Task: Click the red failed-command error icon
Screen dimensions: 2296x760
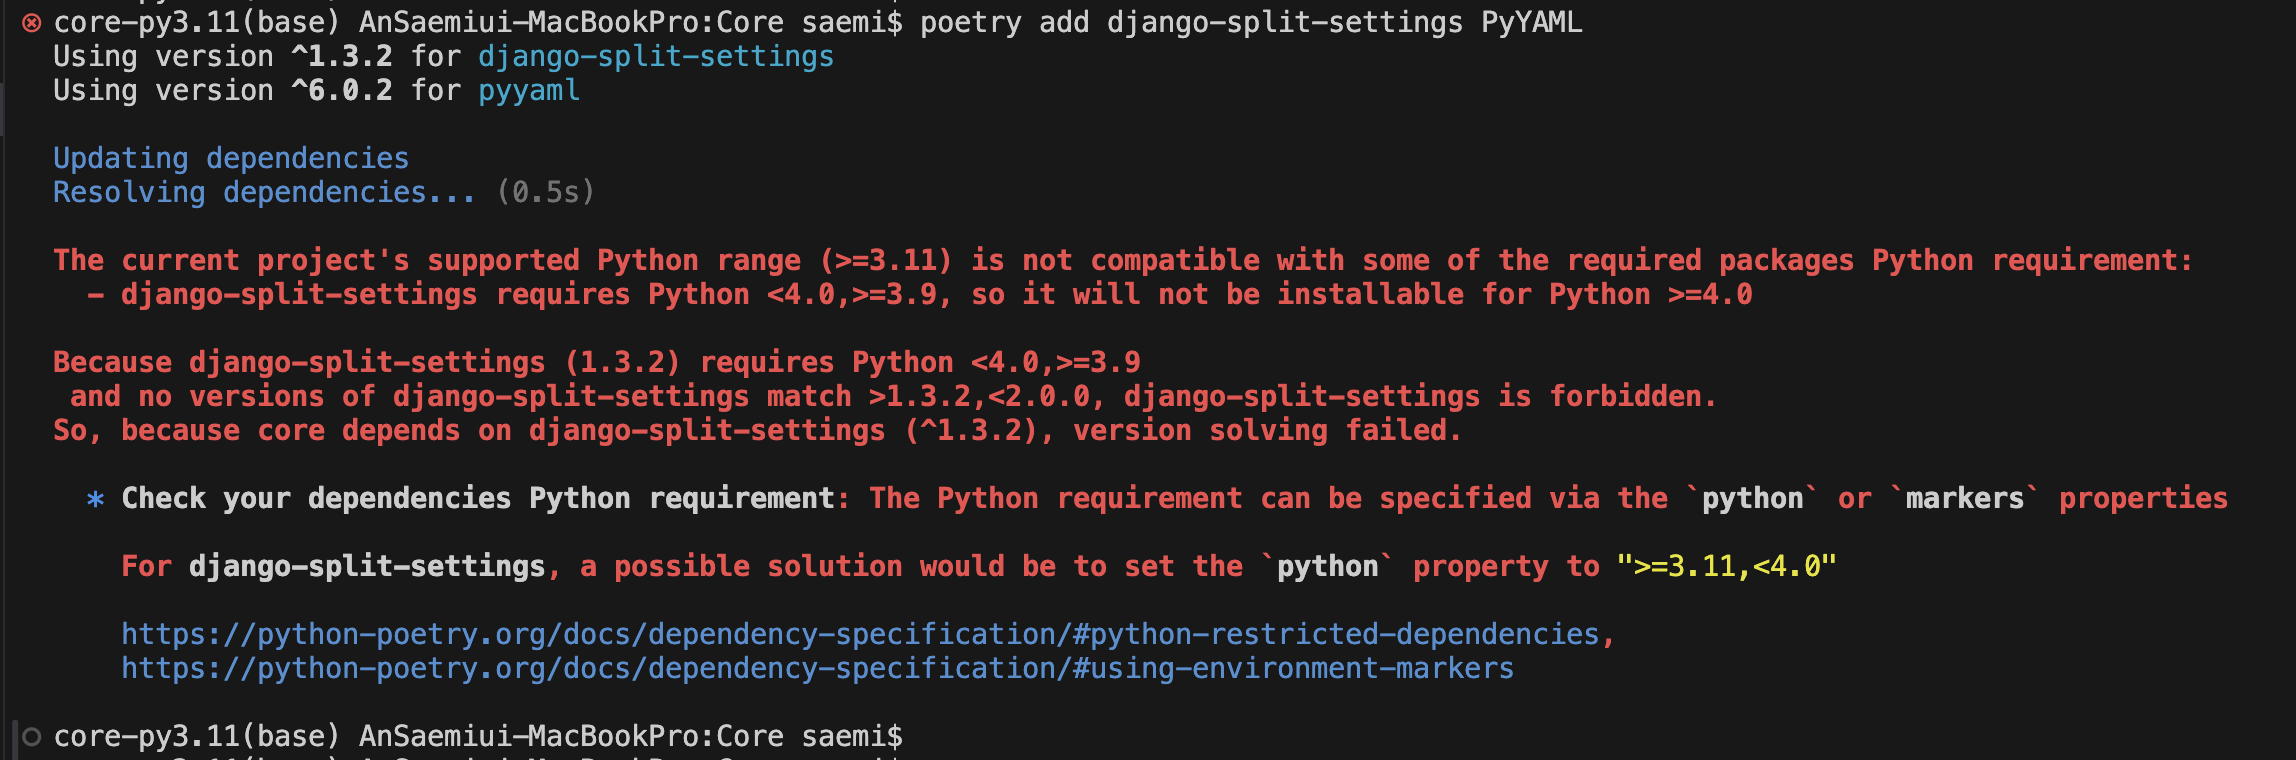Action: click(32, 23)
